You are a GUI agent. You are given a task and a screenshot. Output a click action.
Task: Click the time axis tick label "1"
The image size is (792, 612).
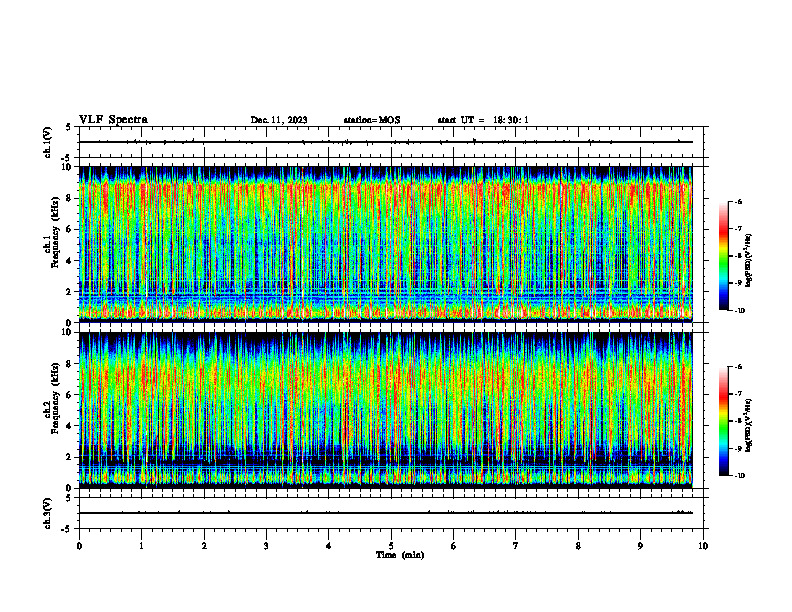(x=142, y=546)
